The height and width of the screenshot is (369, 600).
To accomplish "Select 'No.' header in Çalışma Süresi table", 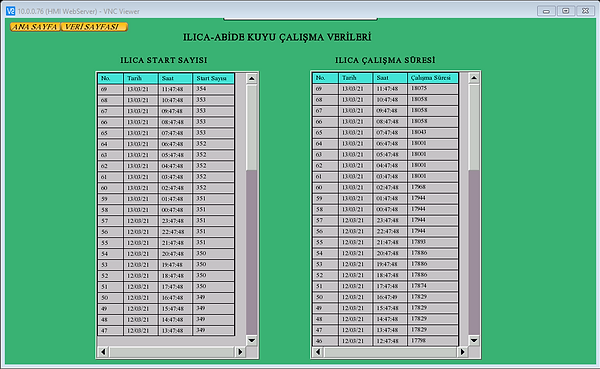I will (325, 78).
